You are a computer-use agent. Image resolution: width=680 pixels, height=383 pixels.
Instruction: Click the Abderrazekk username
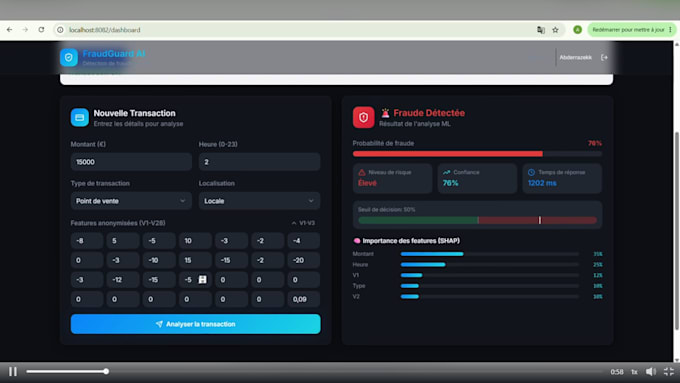click(x=575, y=57)
